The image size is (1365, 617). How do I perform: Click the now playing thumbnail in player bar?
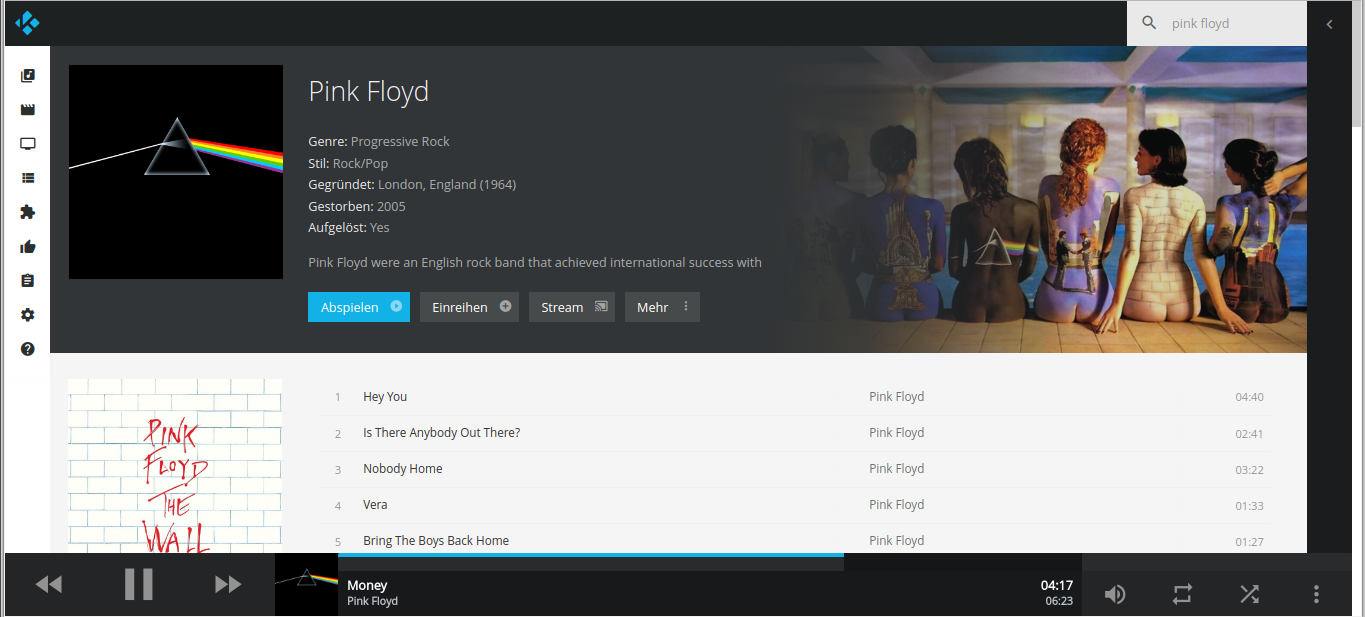point(306,584)
